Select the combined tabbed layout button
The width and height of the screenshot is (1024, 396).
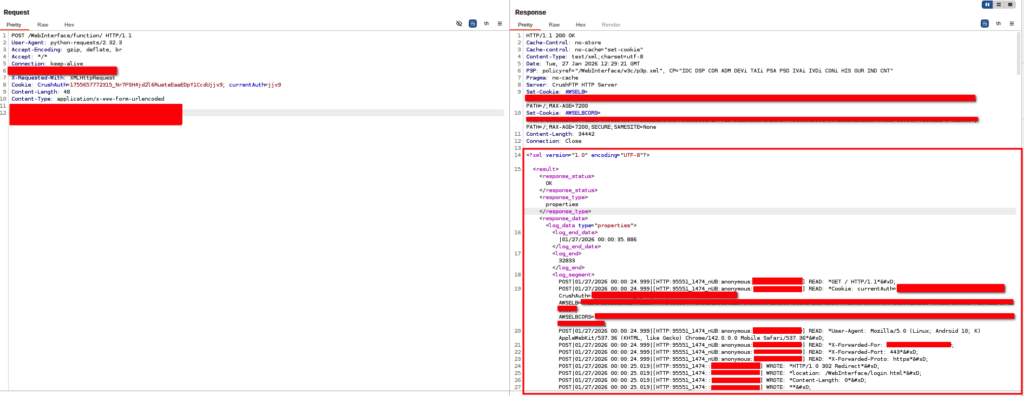click(1010, 5)
